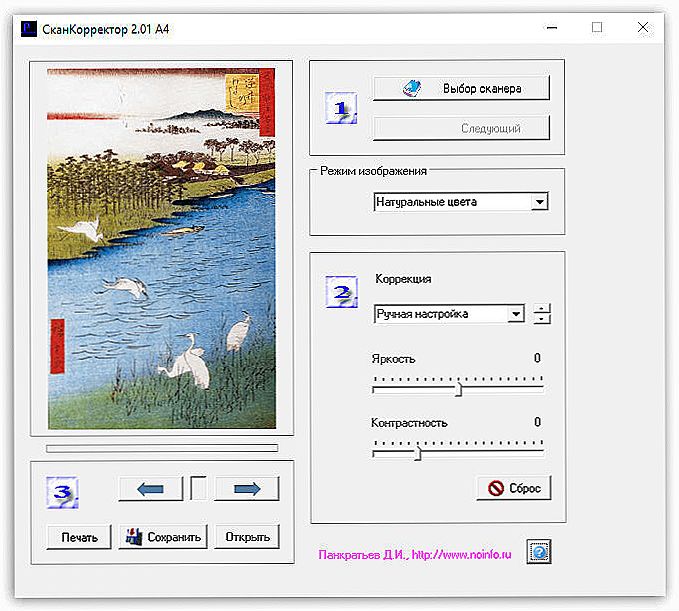Click the Контрастность slider handle
The height and width of the screenshot is (611, 679).
pyautogui.click(x=418, y=454)
